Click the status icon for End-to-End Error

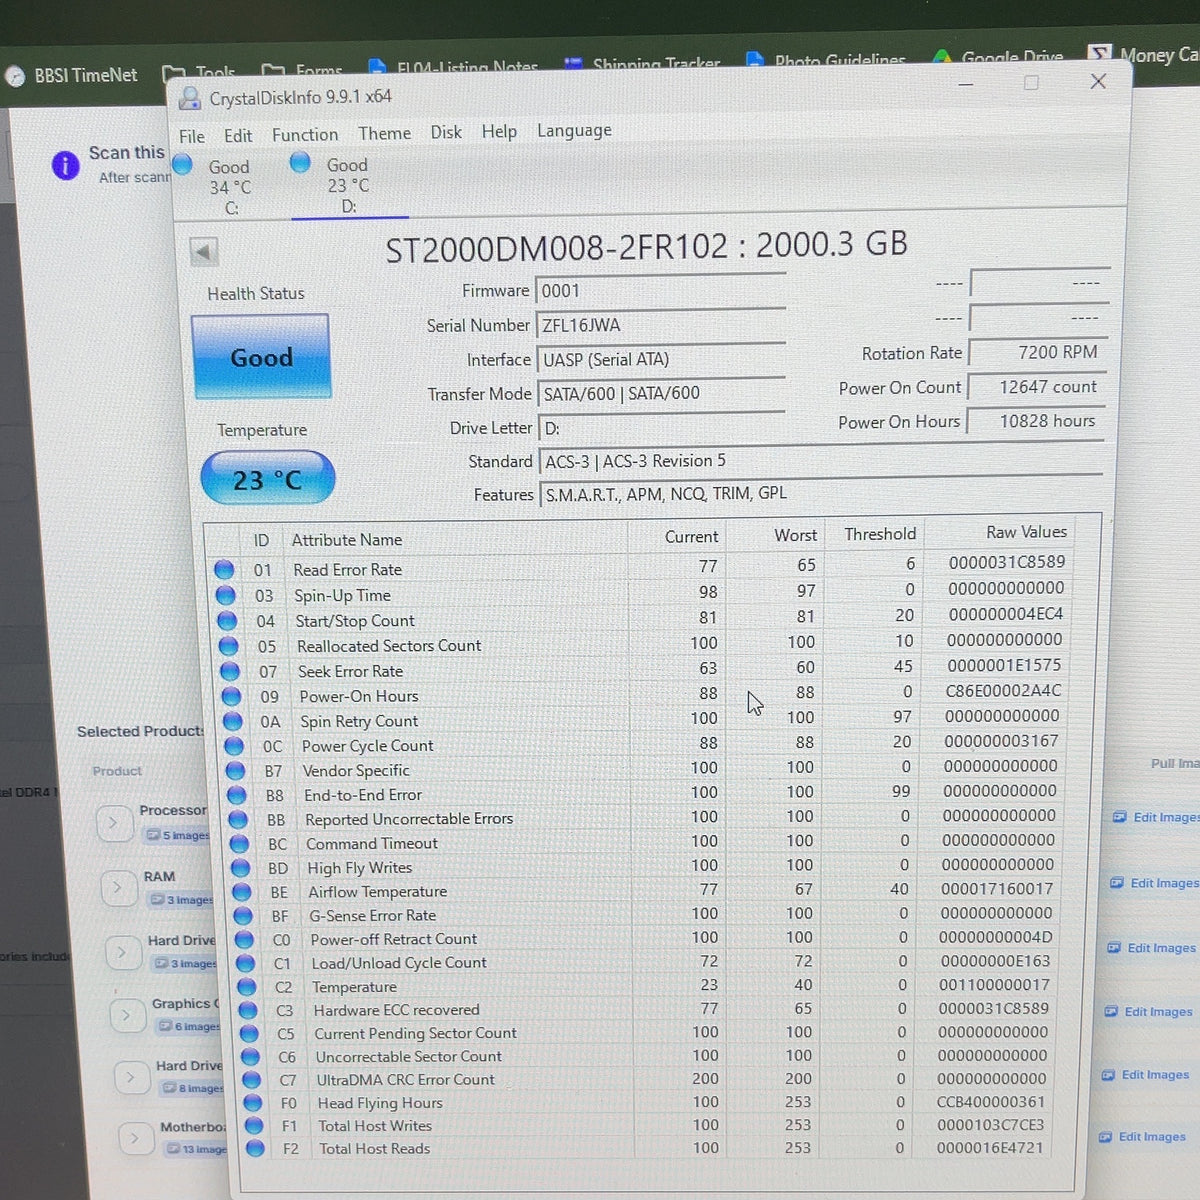[x=237, y=795]
